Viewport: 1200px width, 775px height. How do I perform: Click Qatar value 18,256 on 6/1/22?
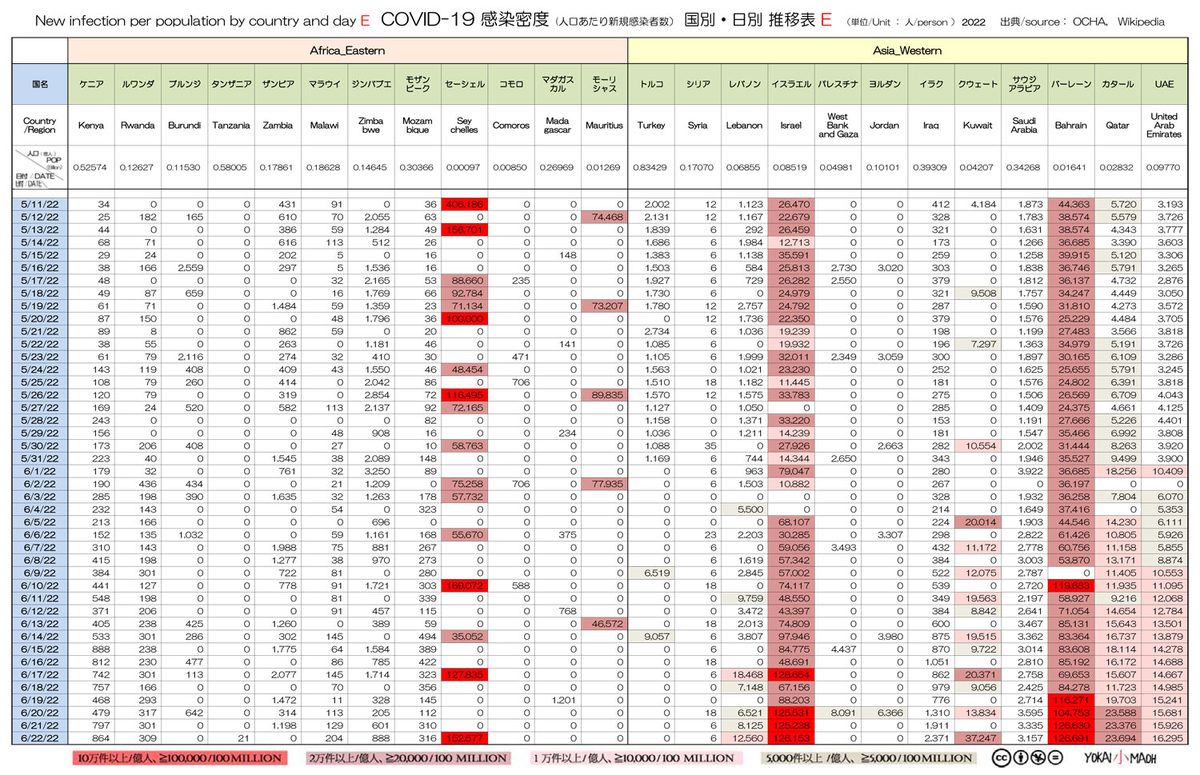(x=1118, y=471)
